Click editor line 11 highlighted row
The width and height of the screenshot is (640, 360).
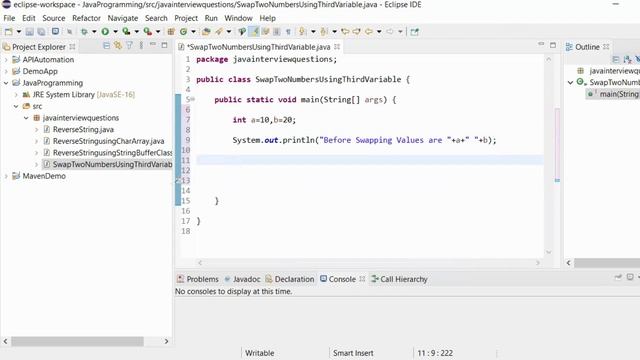(x=370, y=160)
